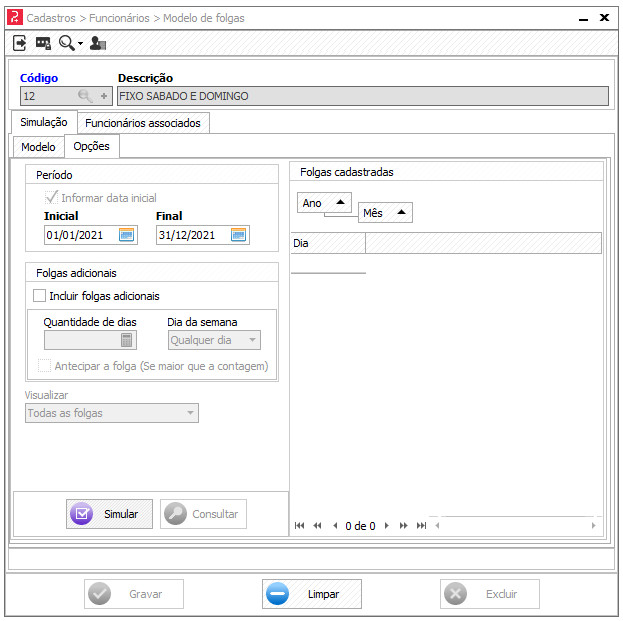The image size is (623, 621).
Task: Open calendar picker for Inicial date
Action: [x=126, y=235]
